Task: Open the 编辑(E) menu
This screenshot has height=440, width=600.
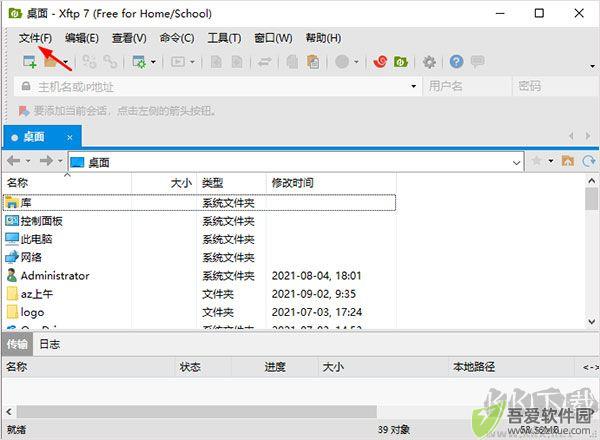Action: pos(82,38)
